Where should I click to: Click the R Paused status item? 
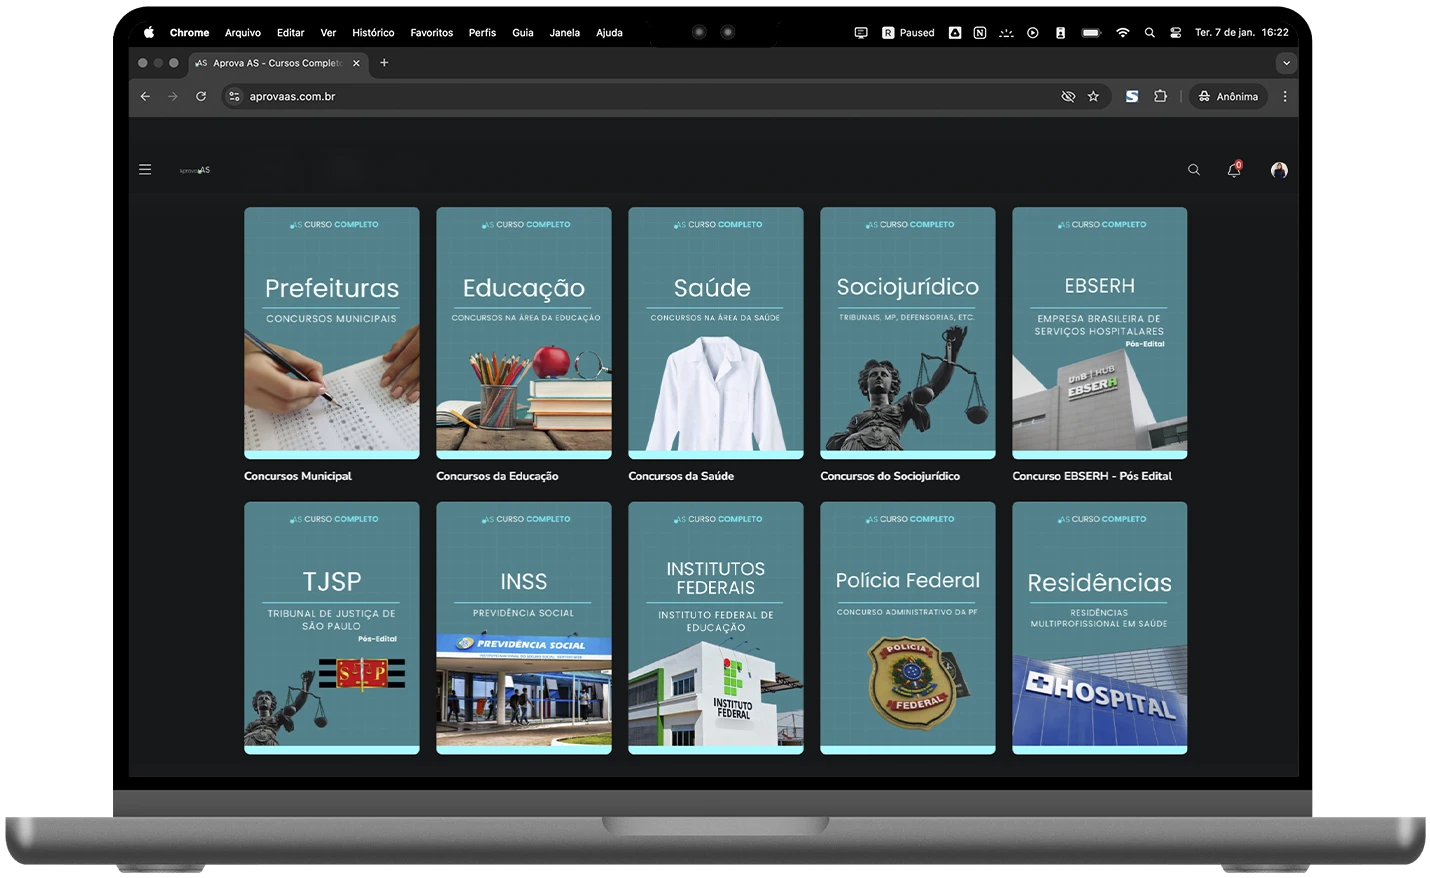(x=908, y=33)
